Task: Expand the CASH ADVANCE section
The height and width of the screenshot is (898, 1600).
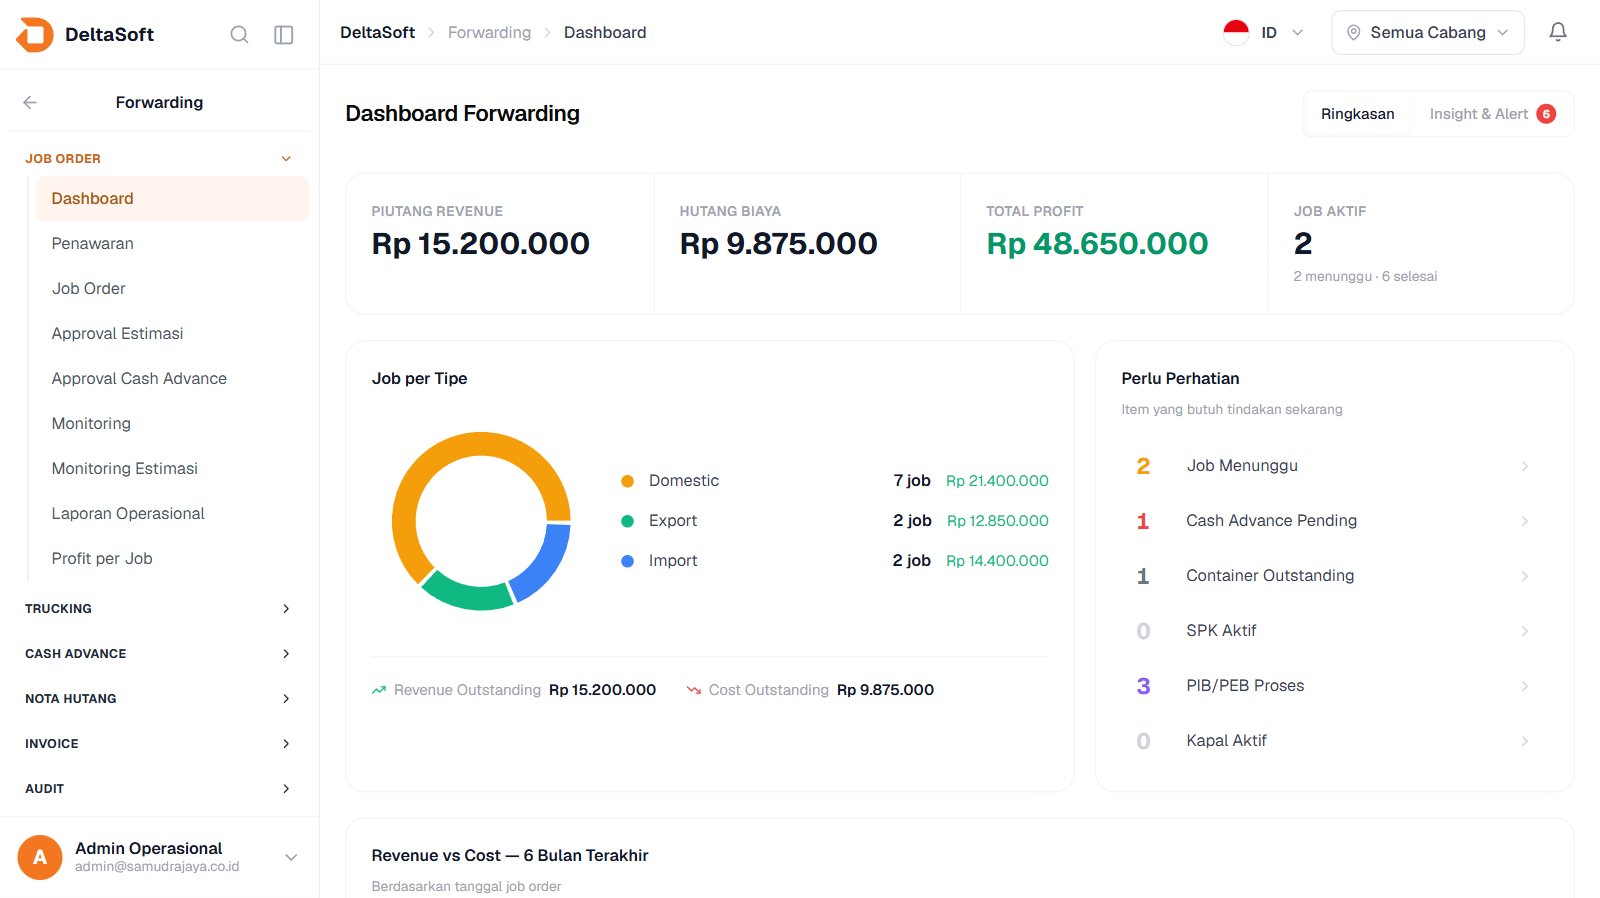Action: pos(160,653)
